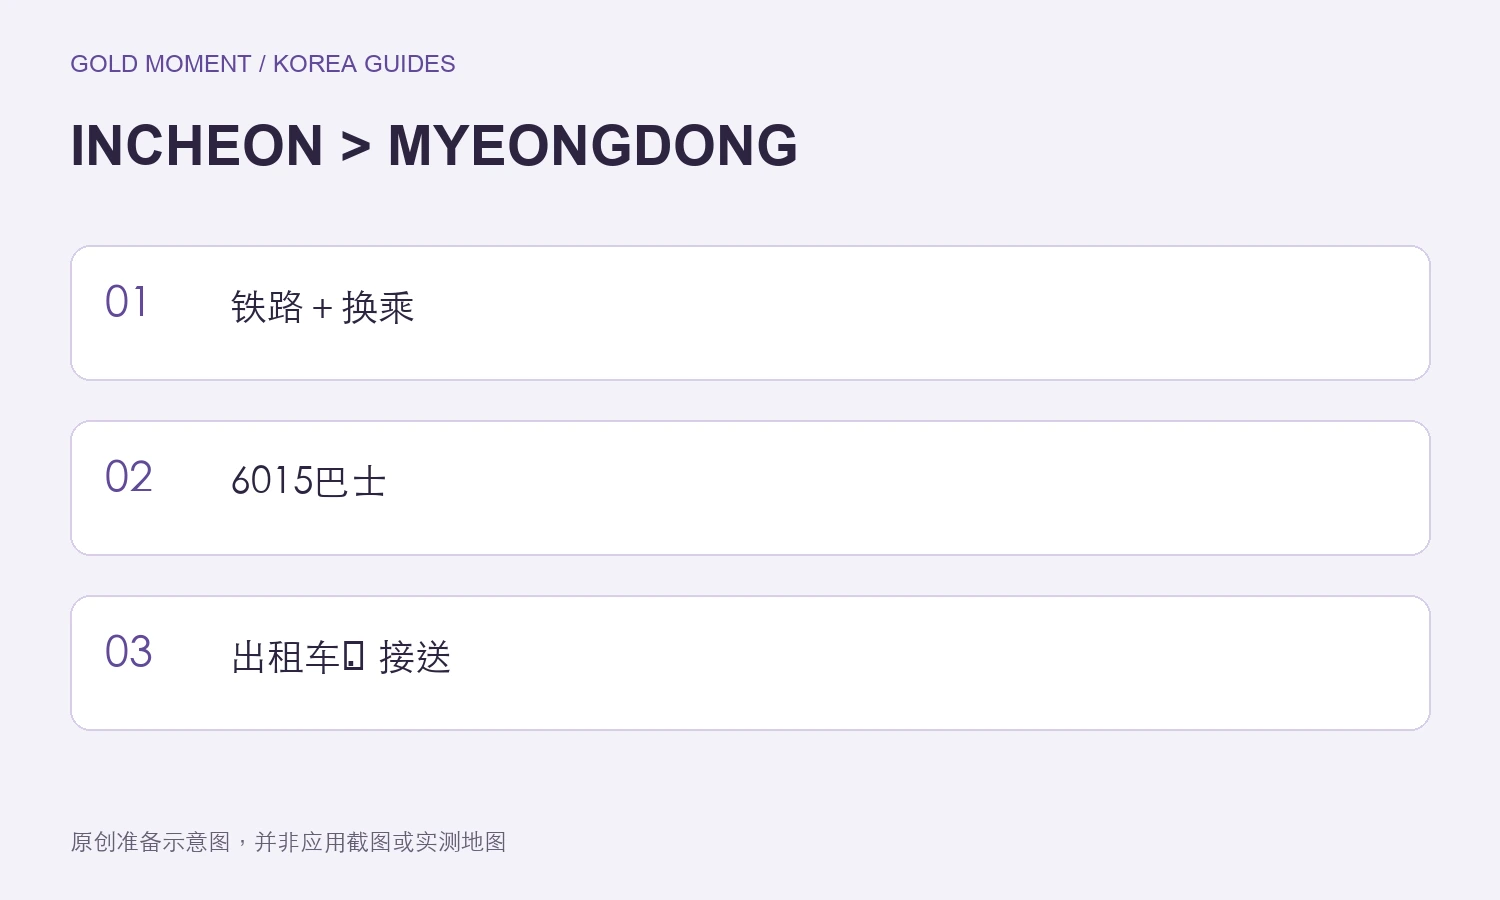Select the number 03 label
This screenshot has height=900, width=1500.
click(x=129, y=652)
